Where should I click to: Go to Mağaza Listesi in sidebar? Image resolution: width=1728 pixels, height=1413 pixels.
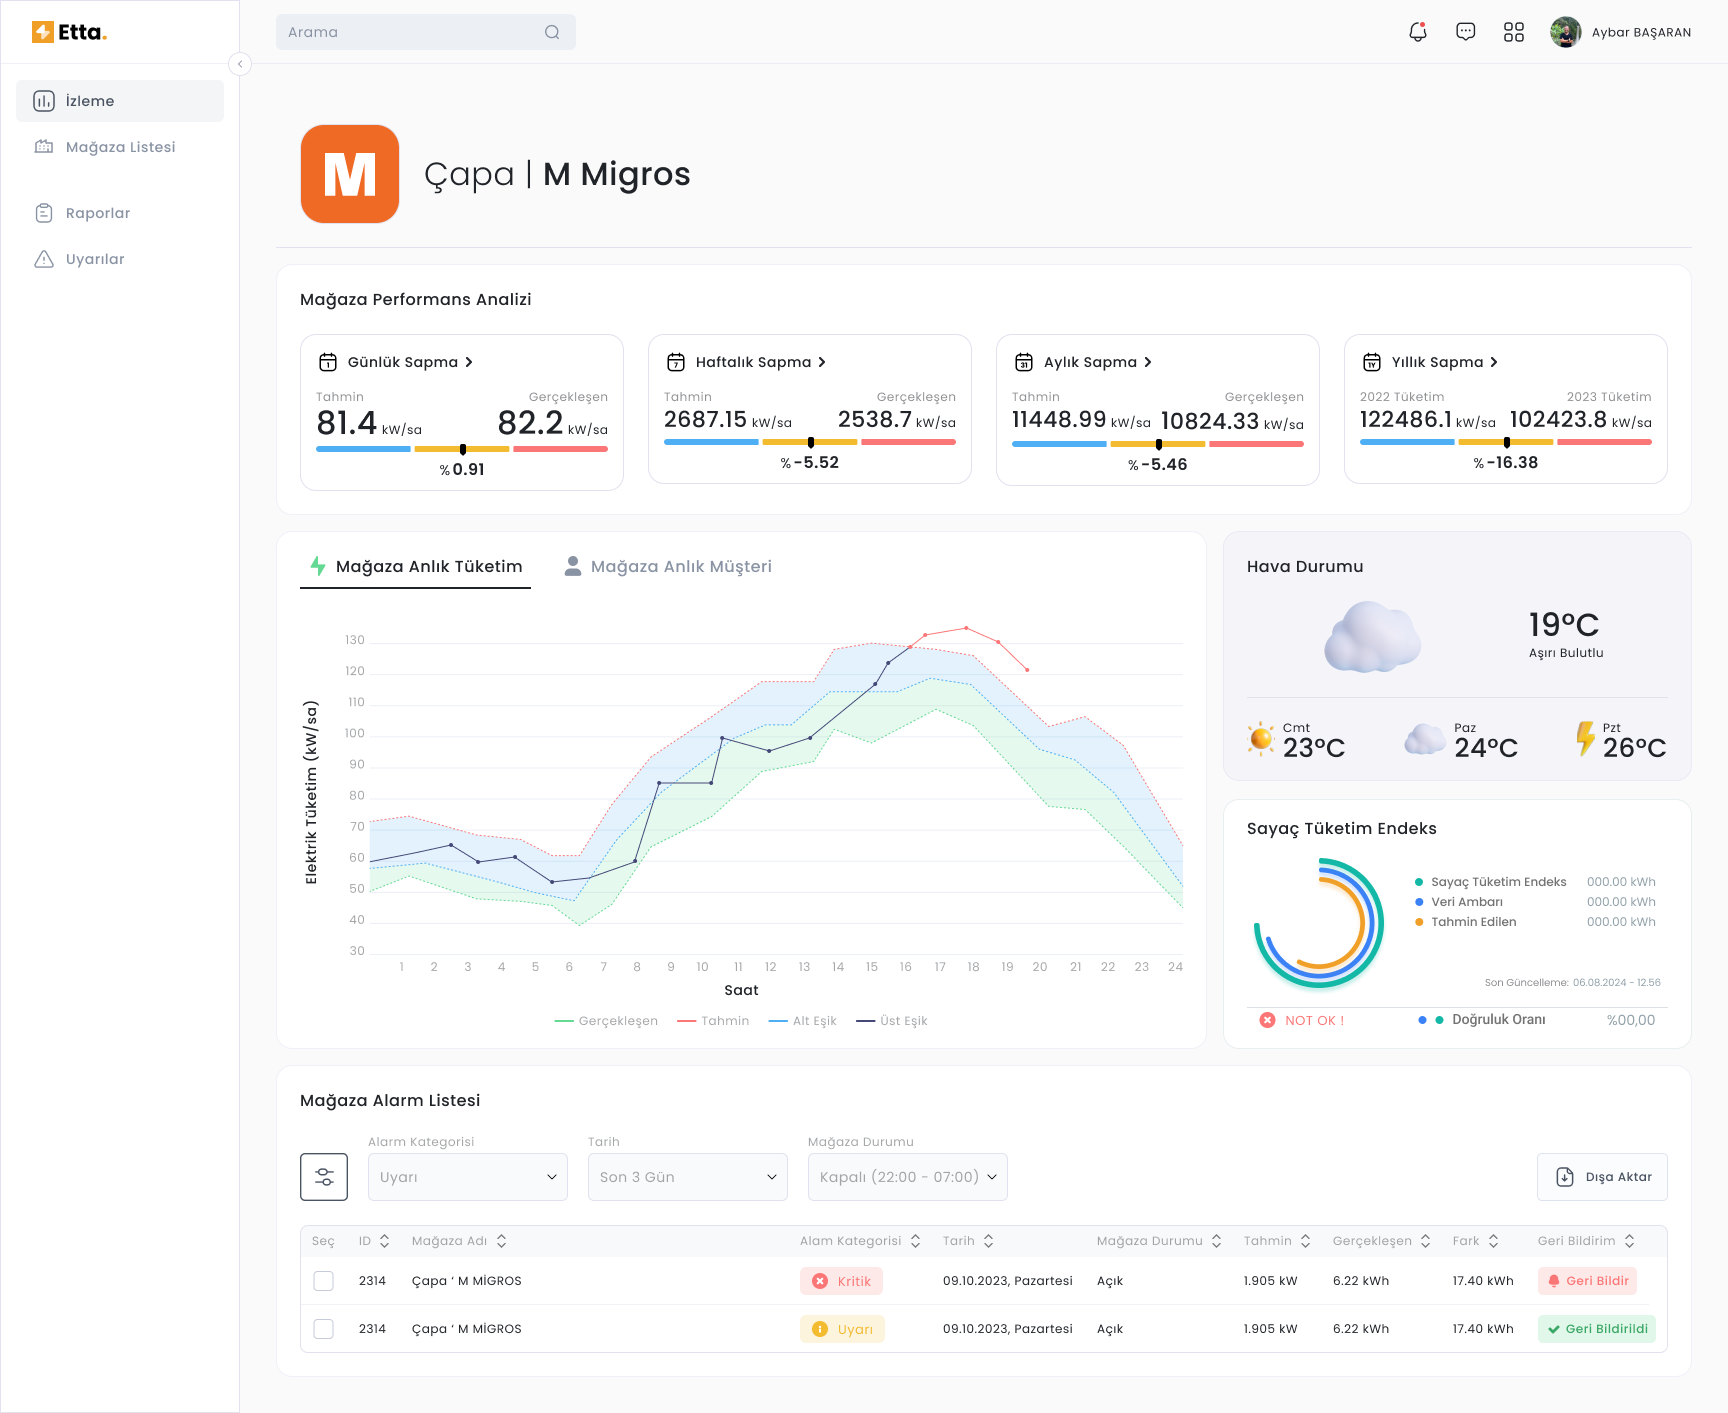pyautogui.click(x=120, y=147)
